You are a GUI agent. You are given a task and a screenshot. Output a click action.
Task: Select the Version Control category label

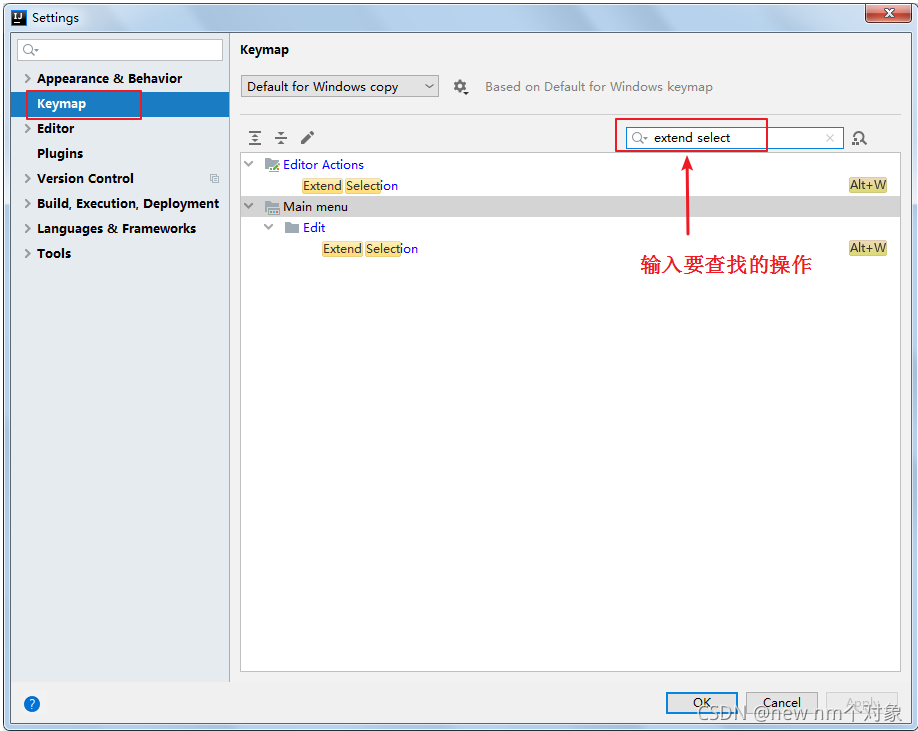point(85,179)
